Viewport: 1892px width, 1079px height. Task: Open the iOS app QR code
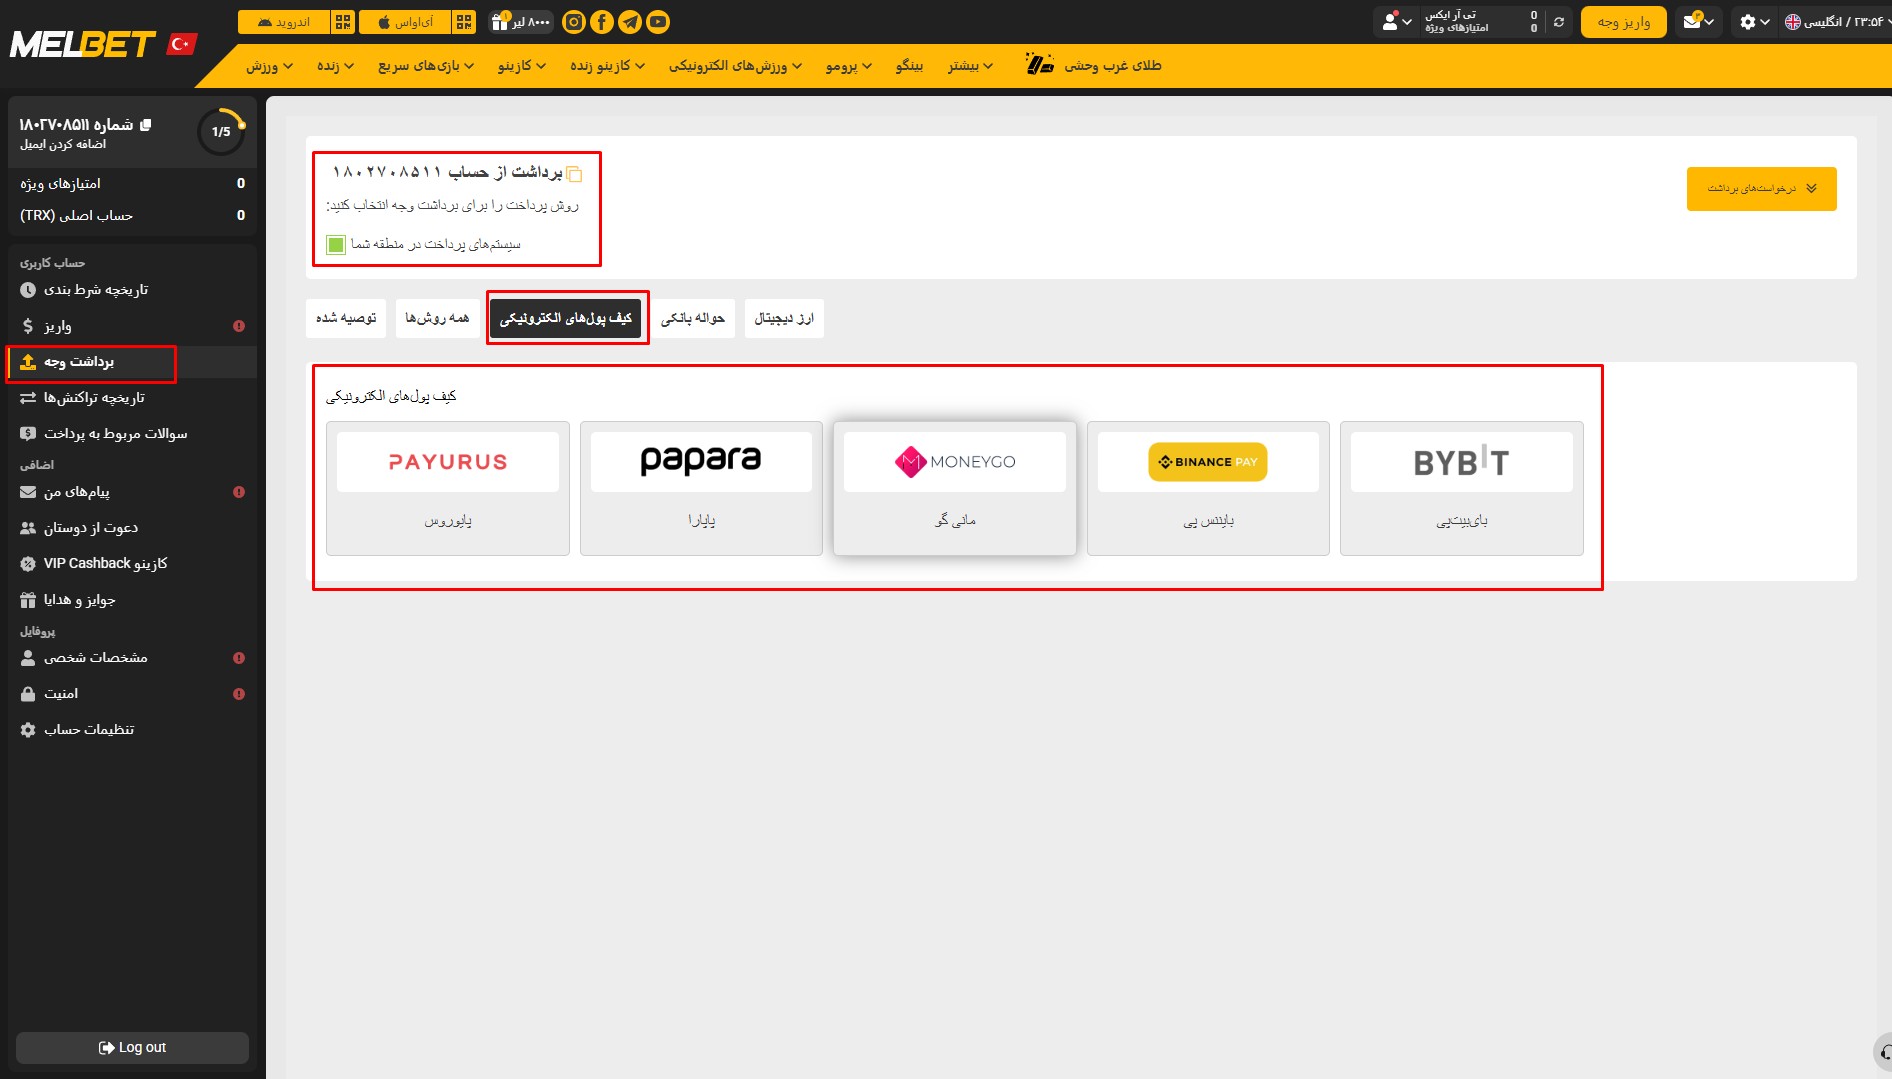tap(464, 22)
